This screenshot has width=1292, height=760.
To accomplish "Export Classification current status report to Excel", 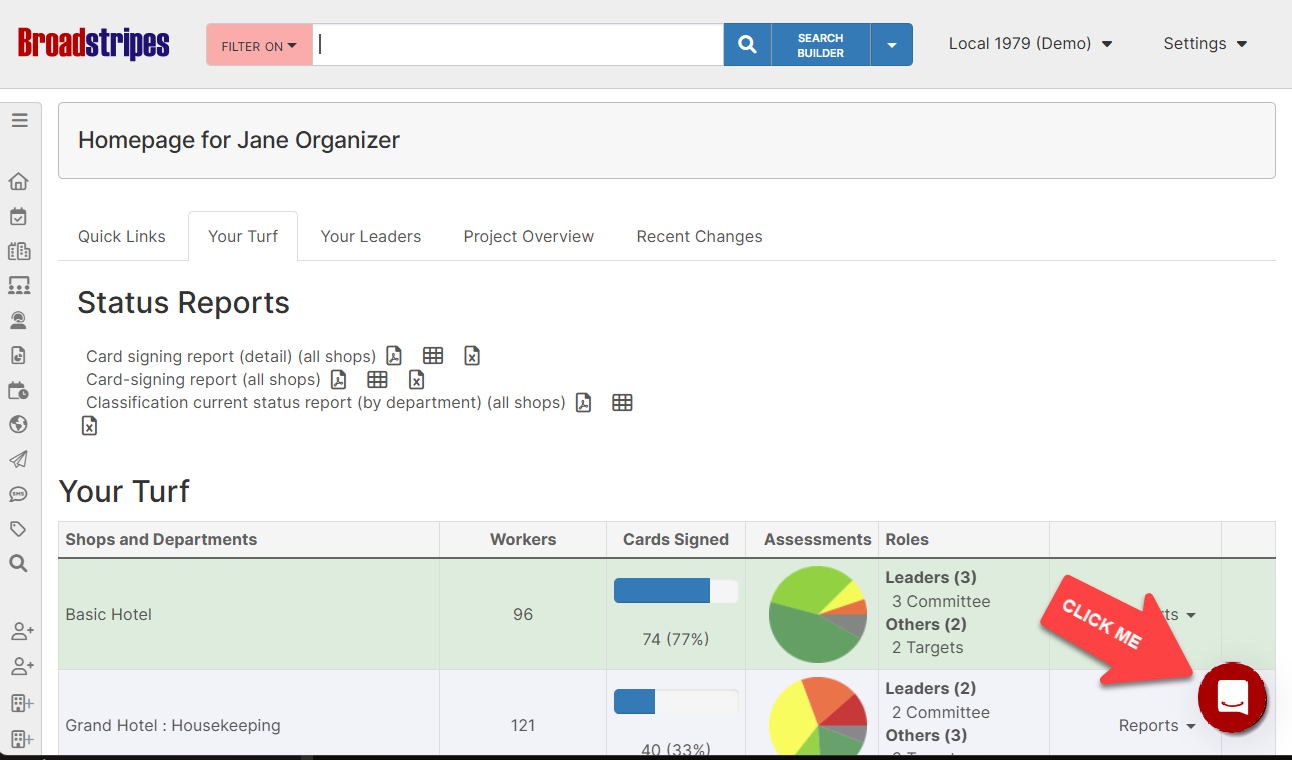I will pos(89,426).
